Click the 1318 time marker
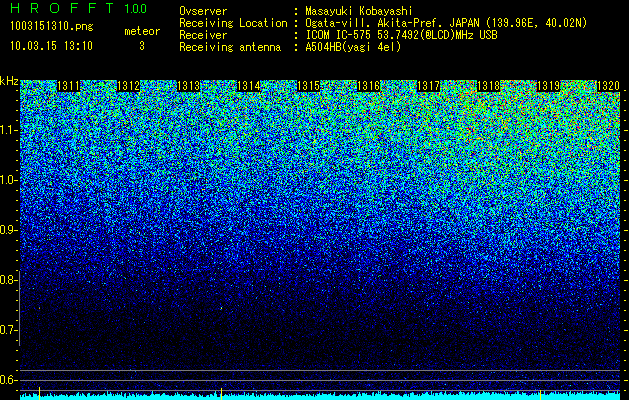The image size is (629, 400). [488, 86]
